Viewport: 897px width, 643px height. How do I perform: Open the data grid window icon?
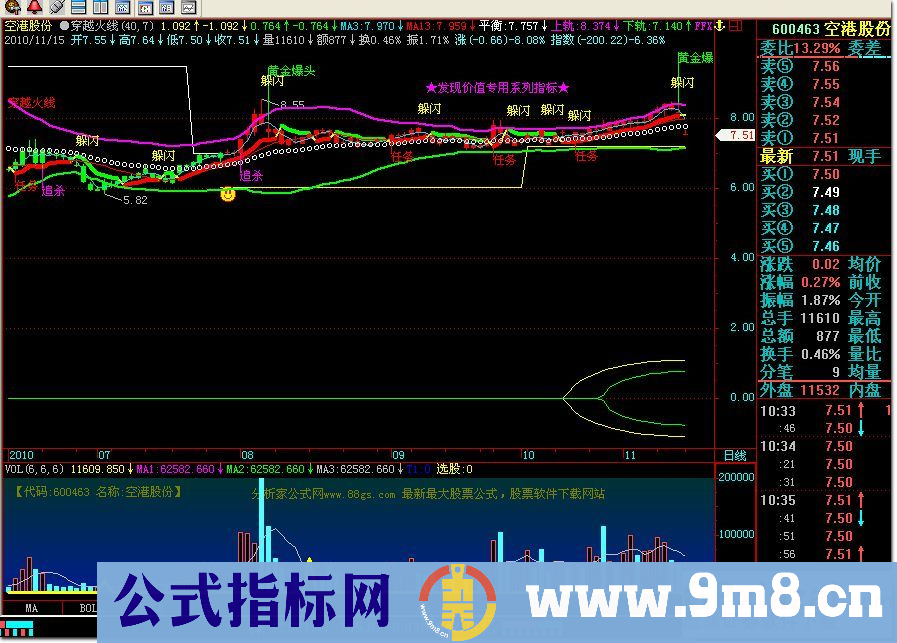pos(166,7)
